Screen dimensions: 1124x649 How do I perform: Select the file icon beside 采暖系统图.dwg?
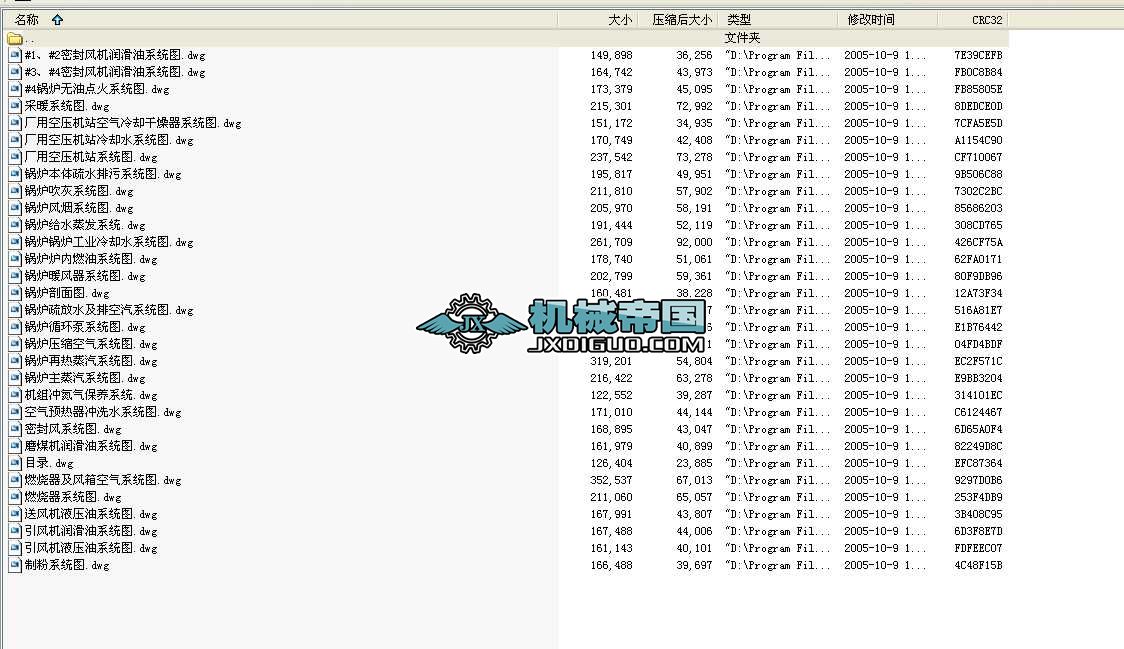pyautogui.click(x=15, y=106)
